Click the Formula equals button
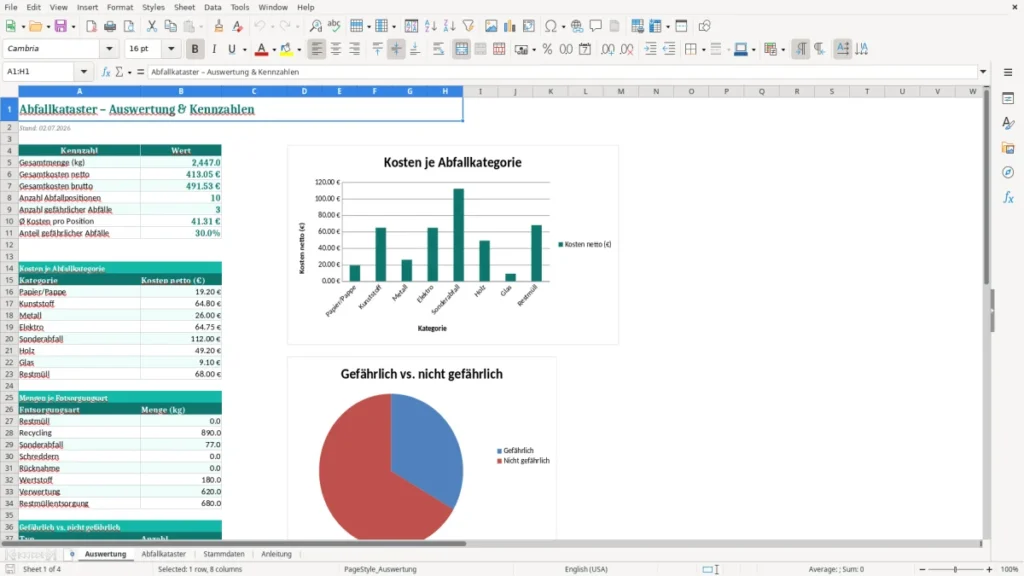Screen dimensions: 1024x576 click(140, 72)
